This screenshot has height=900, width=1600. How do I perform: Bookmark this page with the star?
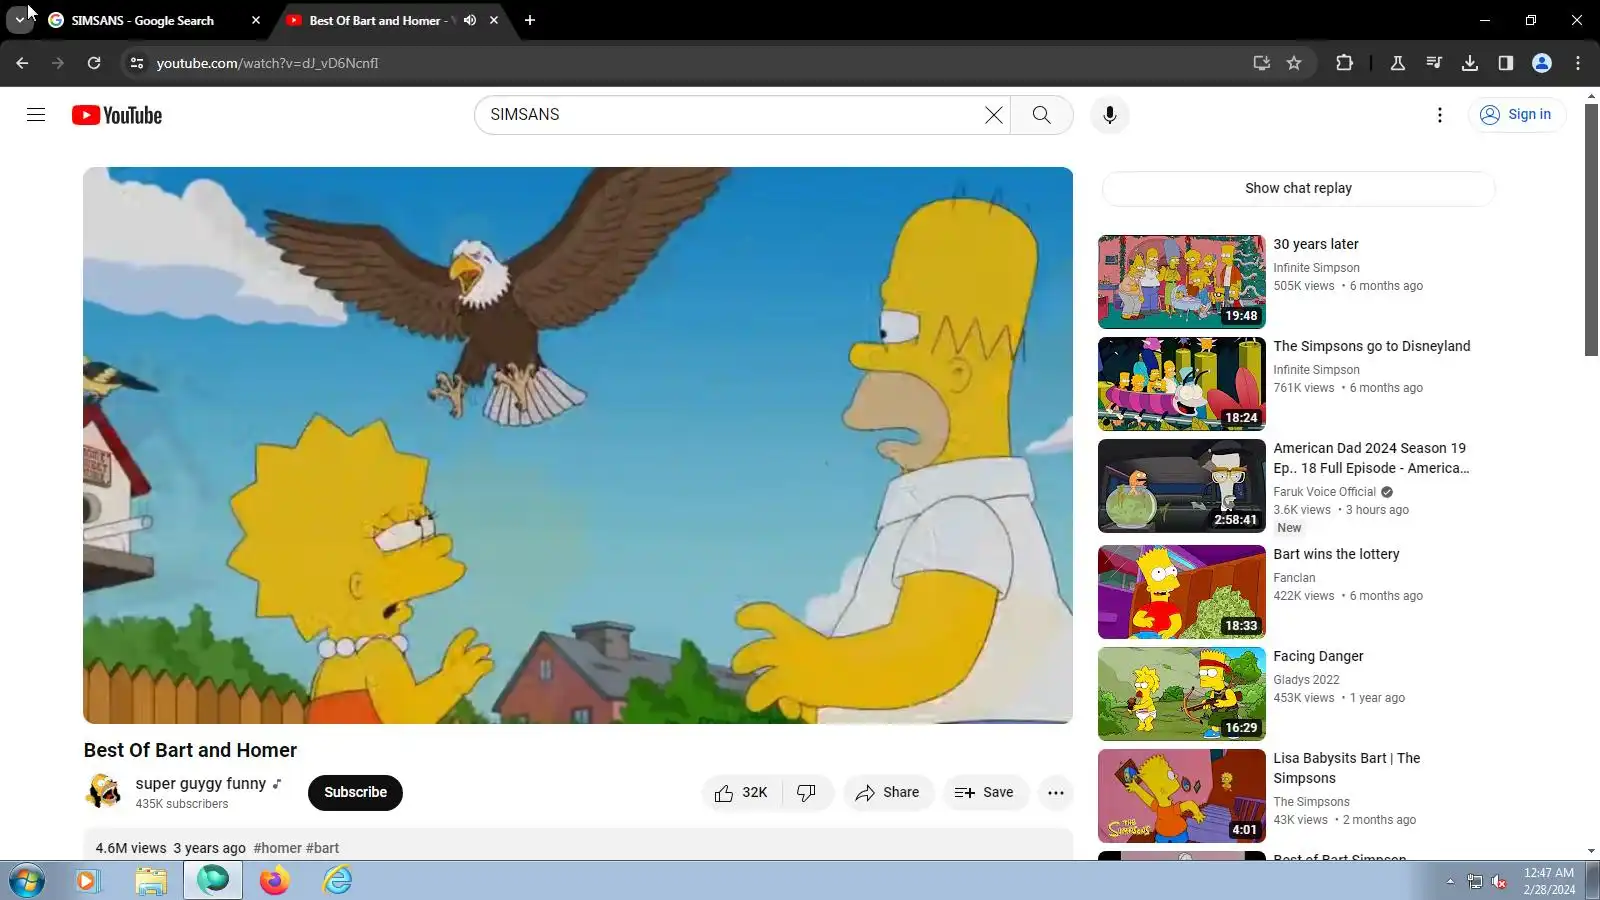pos(1294,63)
